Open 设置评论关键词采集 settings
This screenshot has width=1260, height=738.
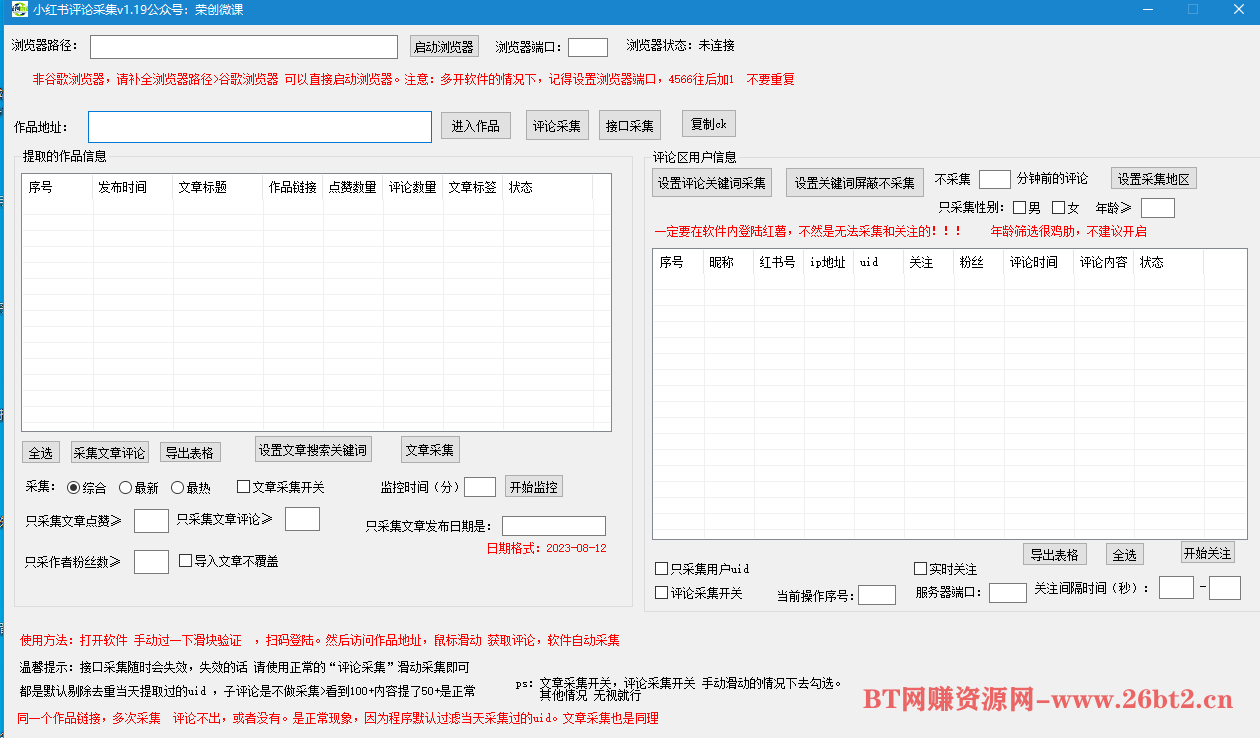point(711,183)
